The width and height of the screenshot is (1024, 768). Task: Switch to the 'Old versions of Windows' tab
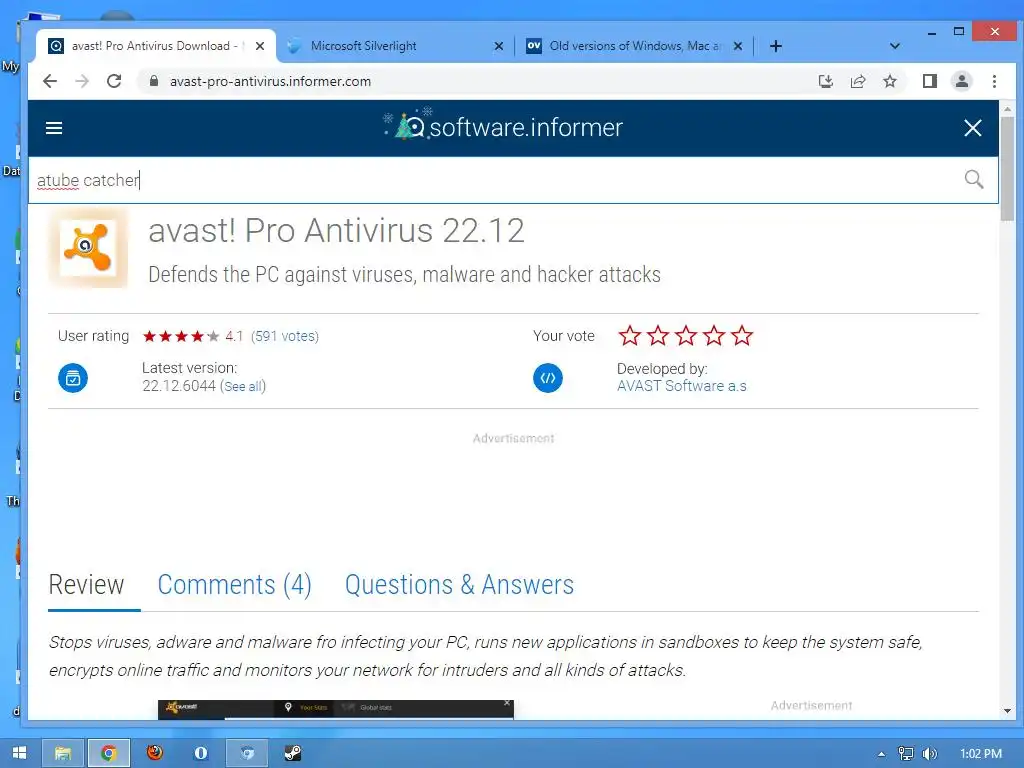click(x=633, y=46)
